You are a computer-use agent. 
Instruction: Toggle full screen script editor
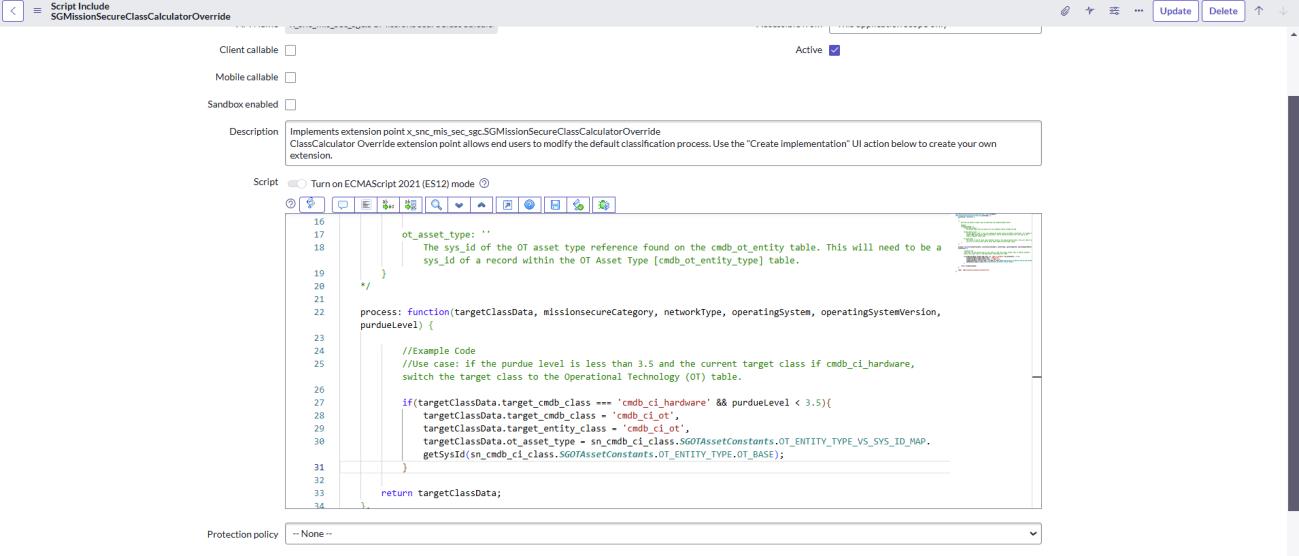pos(507,203)
